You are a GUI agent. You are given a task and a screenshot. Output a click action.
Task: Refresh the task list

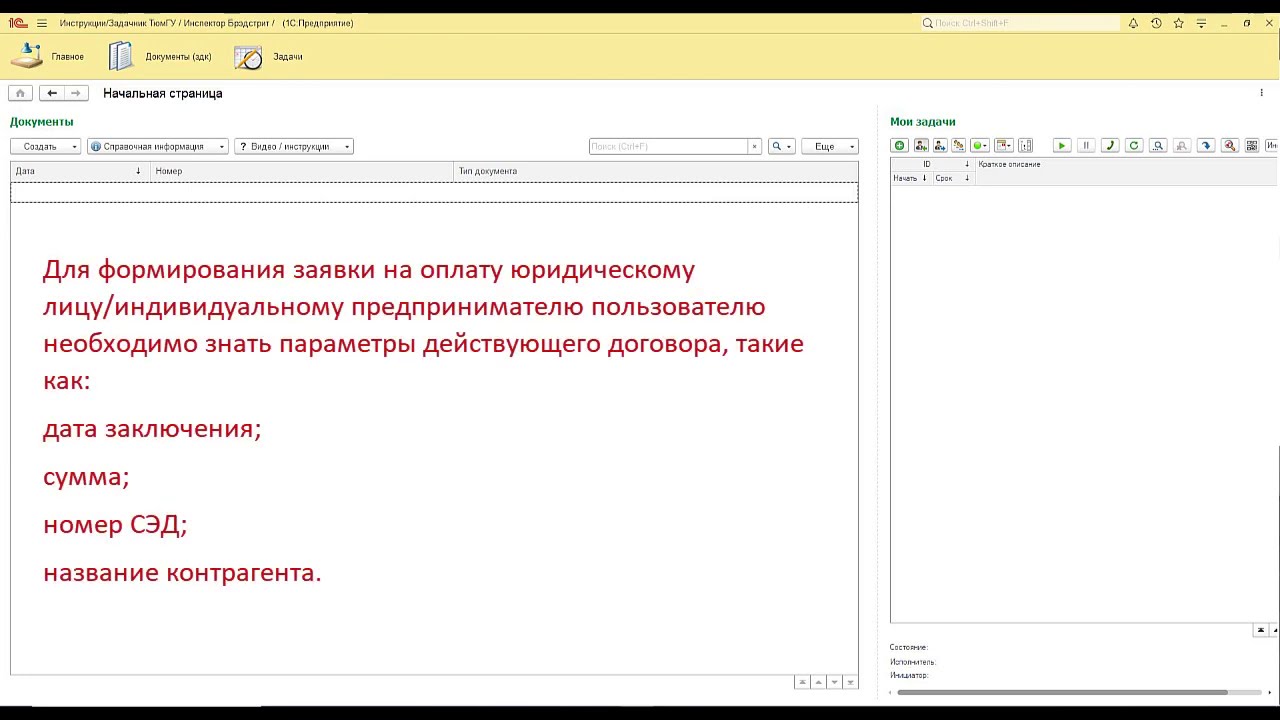click(1134, 146)
